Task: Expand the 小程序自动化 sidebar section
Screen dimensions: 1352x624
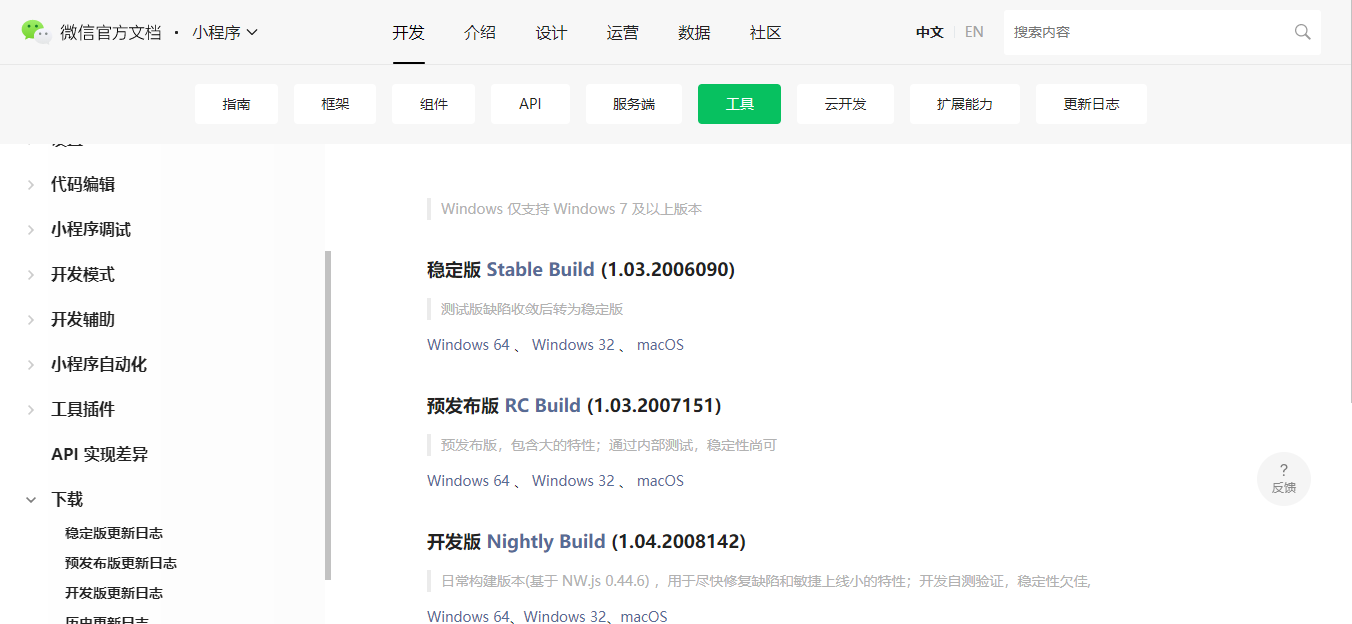Action: (31, 364)
